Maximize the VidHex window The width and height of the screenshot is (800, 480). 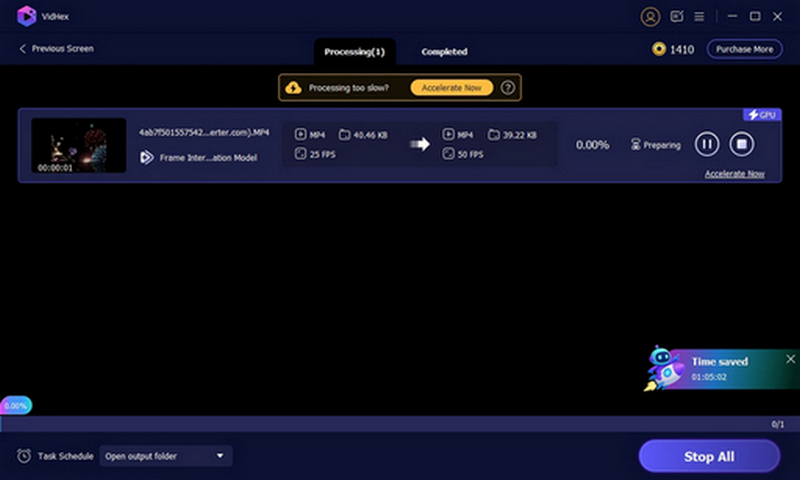[755, 16]
